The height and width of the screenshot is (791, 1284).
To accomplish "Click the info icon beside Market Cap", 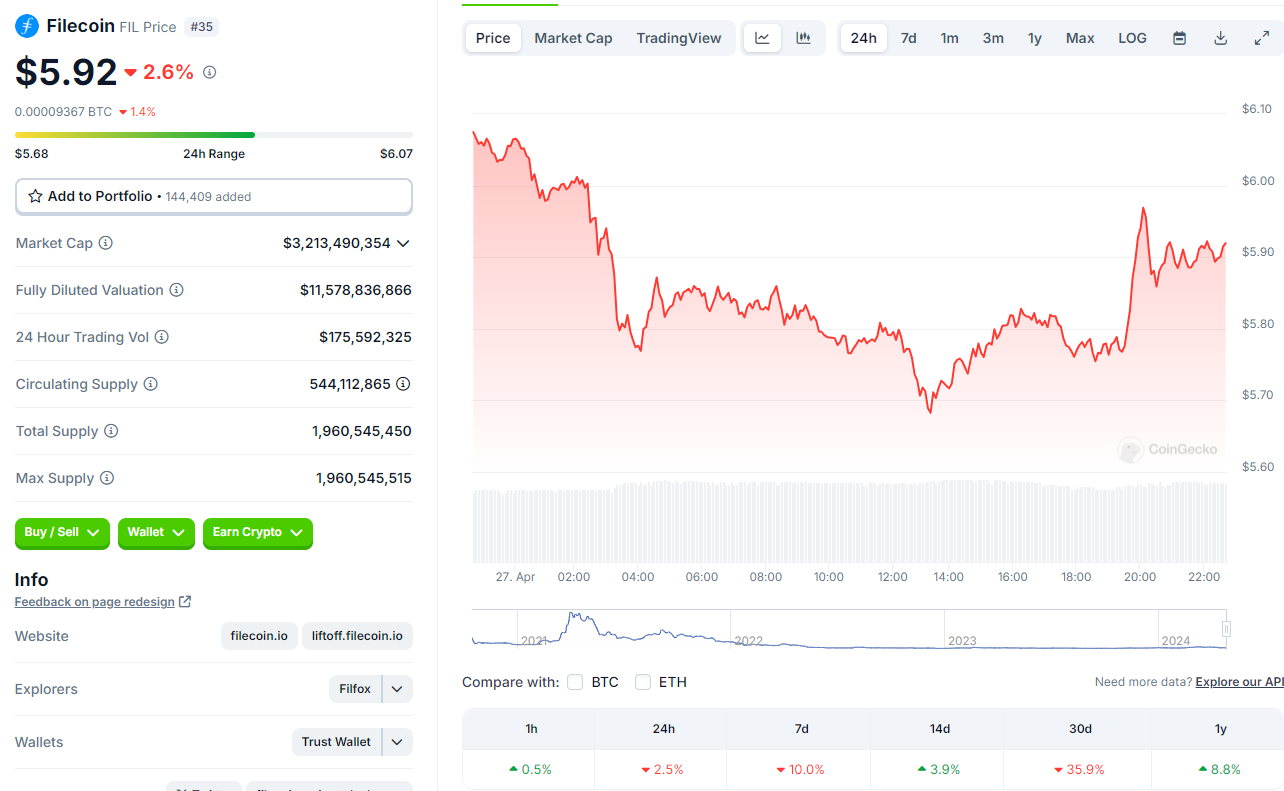I will 105,243.
